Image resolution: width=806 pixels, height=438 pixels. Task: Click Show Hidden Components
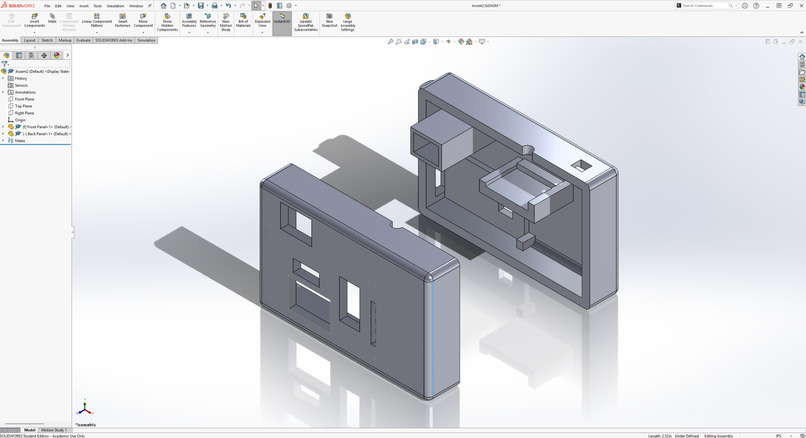(167, 23)
